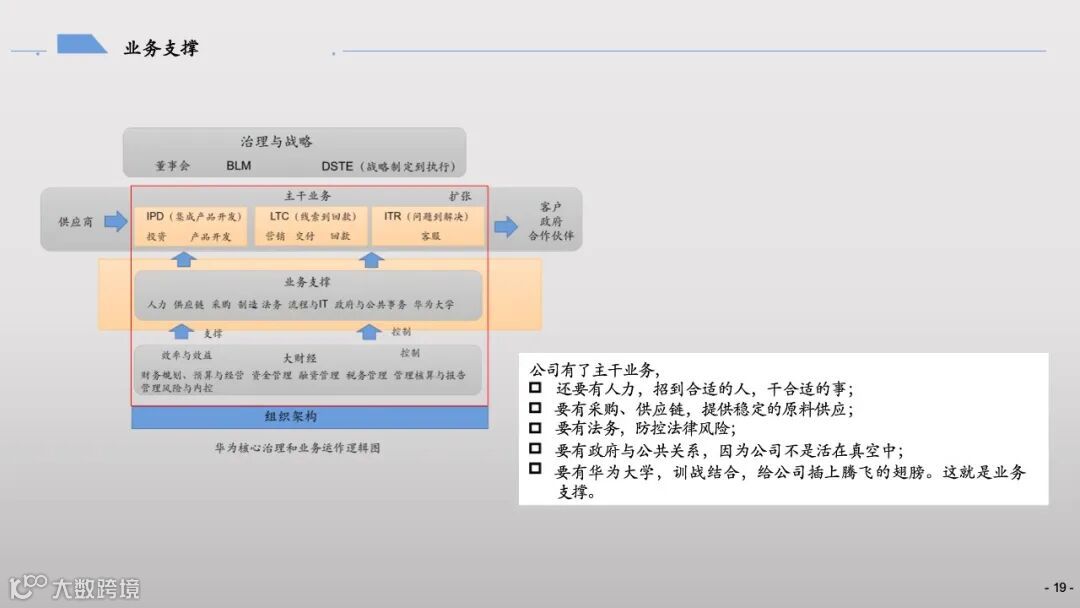The width and height of the screenshot is (1080, 608).
Task: Select the 税务管理 label
Action: coord(366,375)
